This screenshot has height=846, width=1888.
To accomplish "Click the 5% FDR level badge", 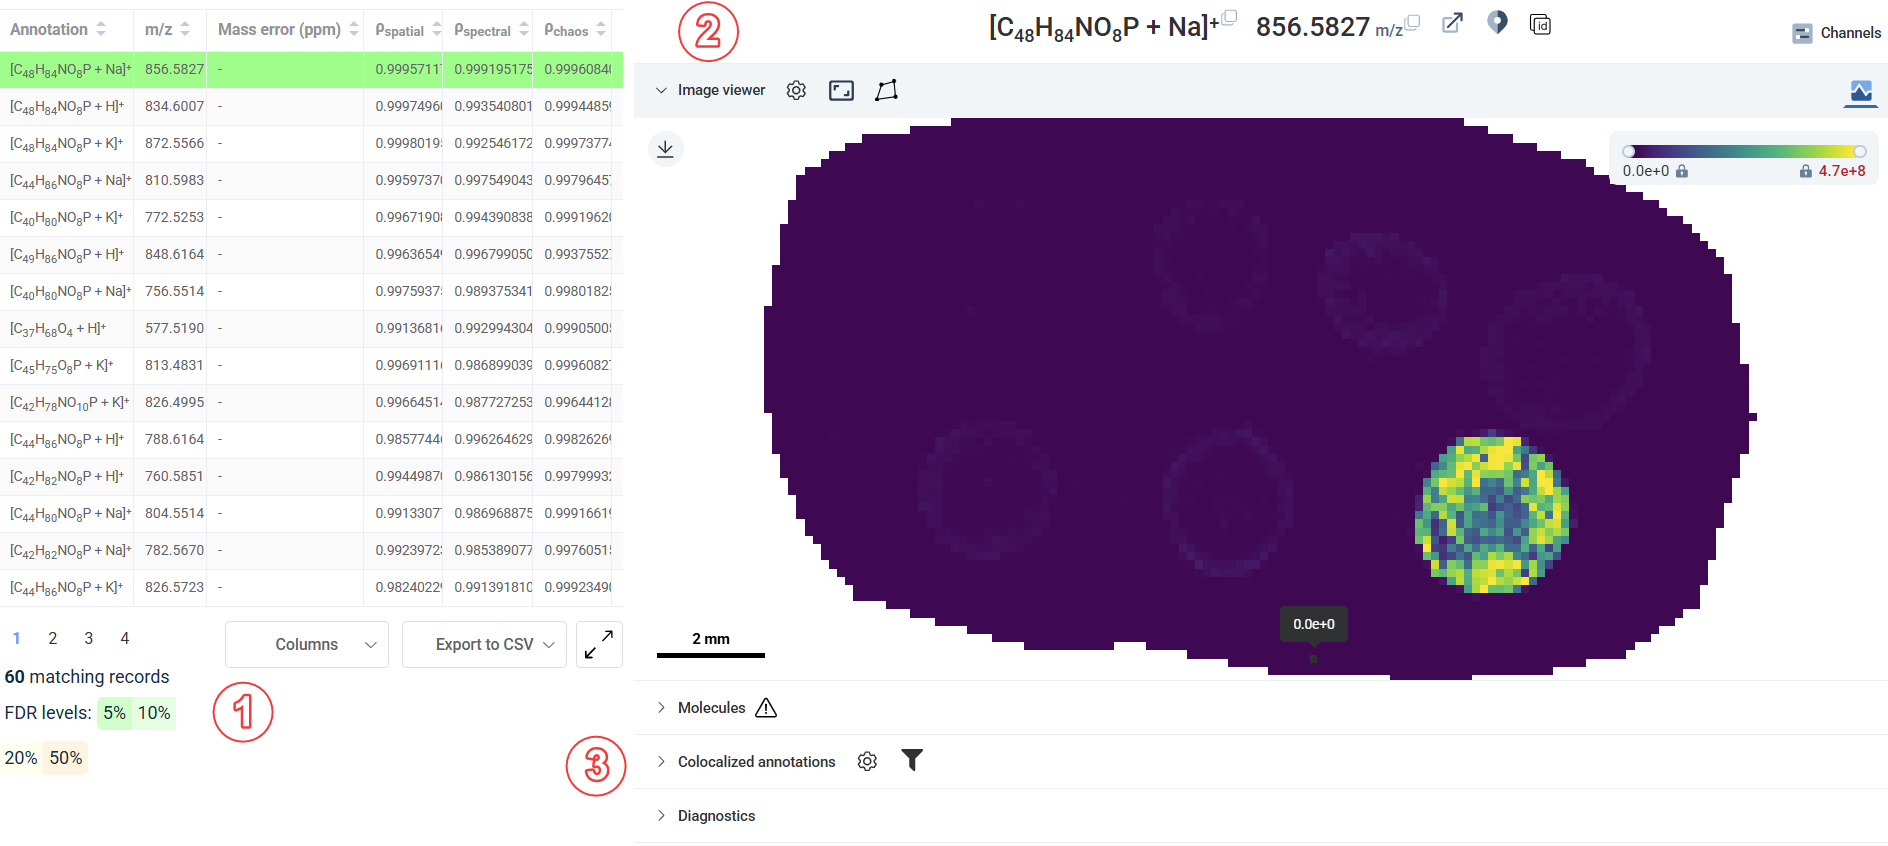I will [x=115, y=713].
